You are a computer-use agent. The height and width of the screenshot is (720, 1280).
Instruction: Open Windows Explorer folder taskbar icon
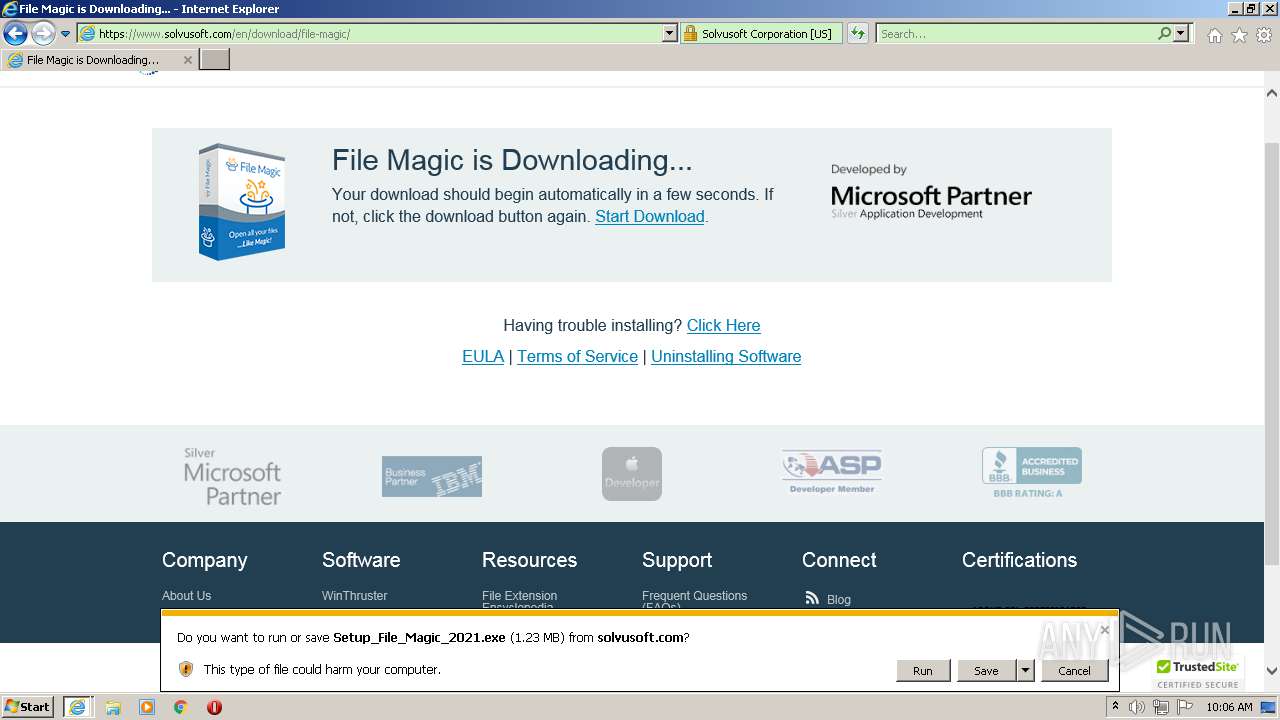tap(113, 707)
